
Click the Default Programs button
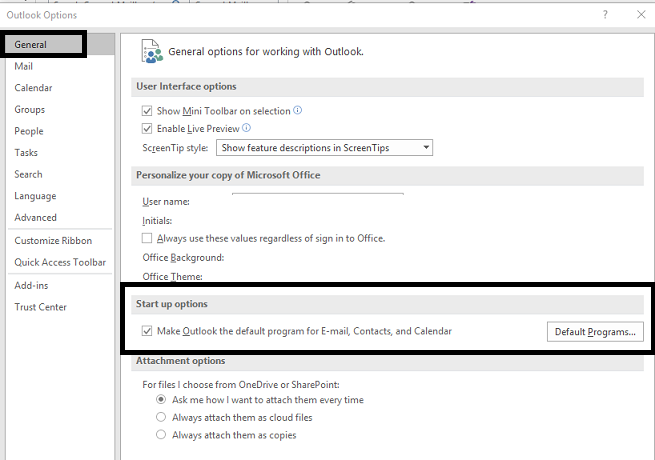595,332
